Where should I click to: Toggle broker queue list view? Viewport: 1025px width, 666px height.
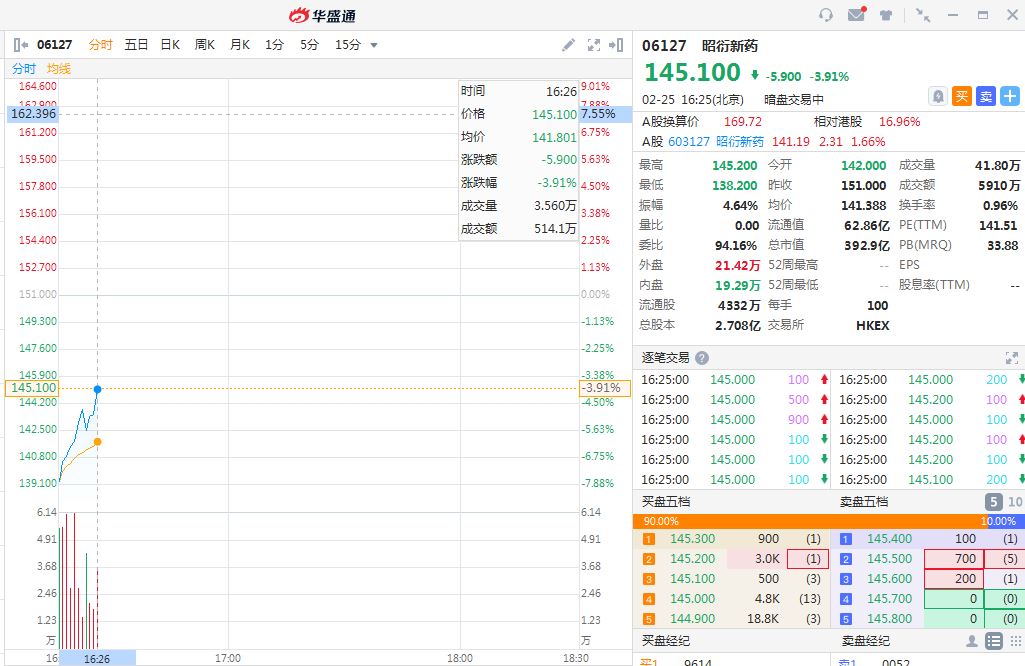[994, 641]
